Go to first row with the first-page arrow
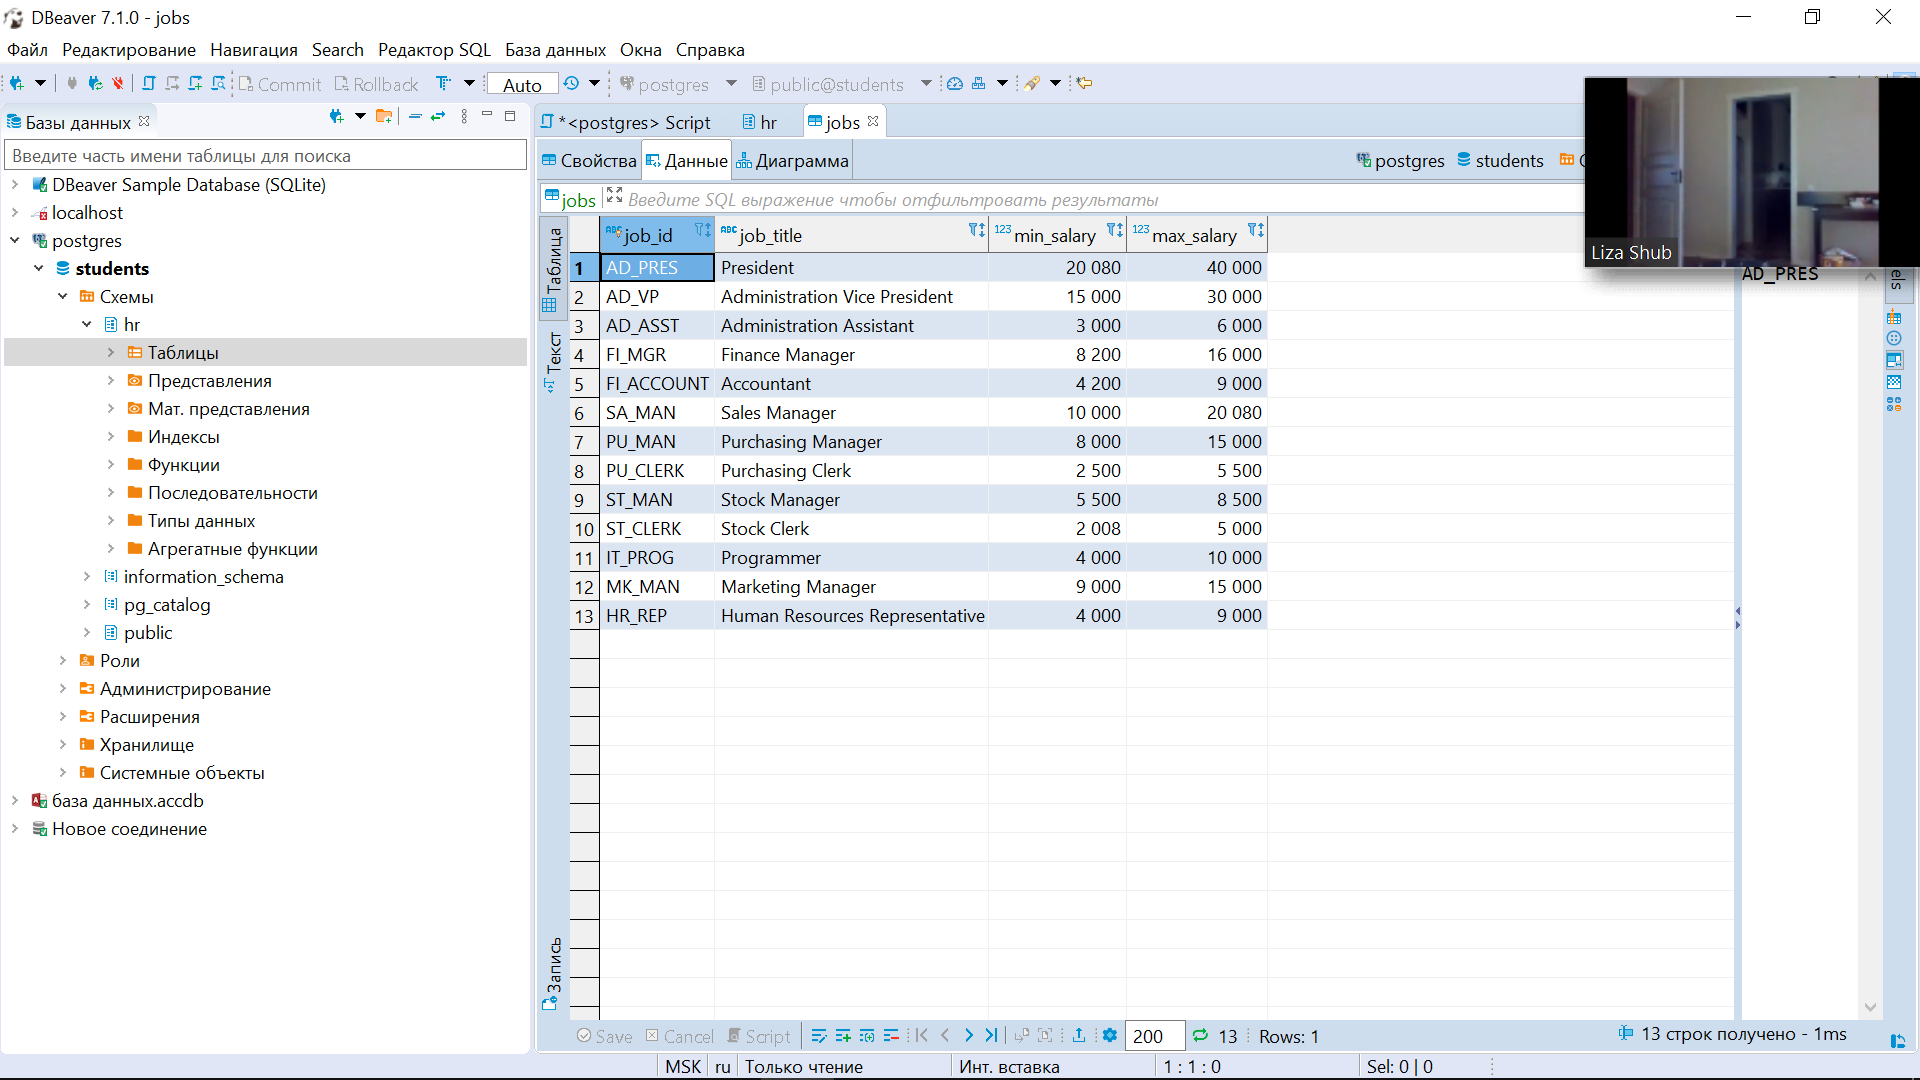Viewport: 1920px width, 1080px height. (922, 1036)
